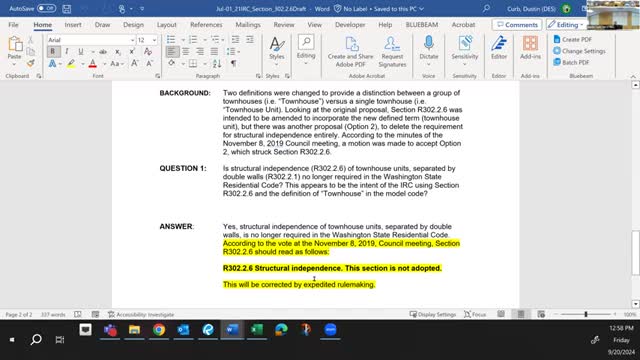This screenshot has width=640, height=360.
Task: Click Bluebeam Create PDF
Action: tap(572, 40)
